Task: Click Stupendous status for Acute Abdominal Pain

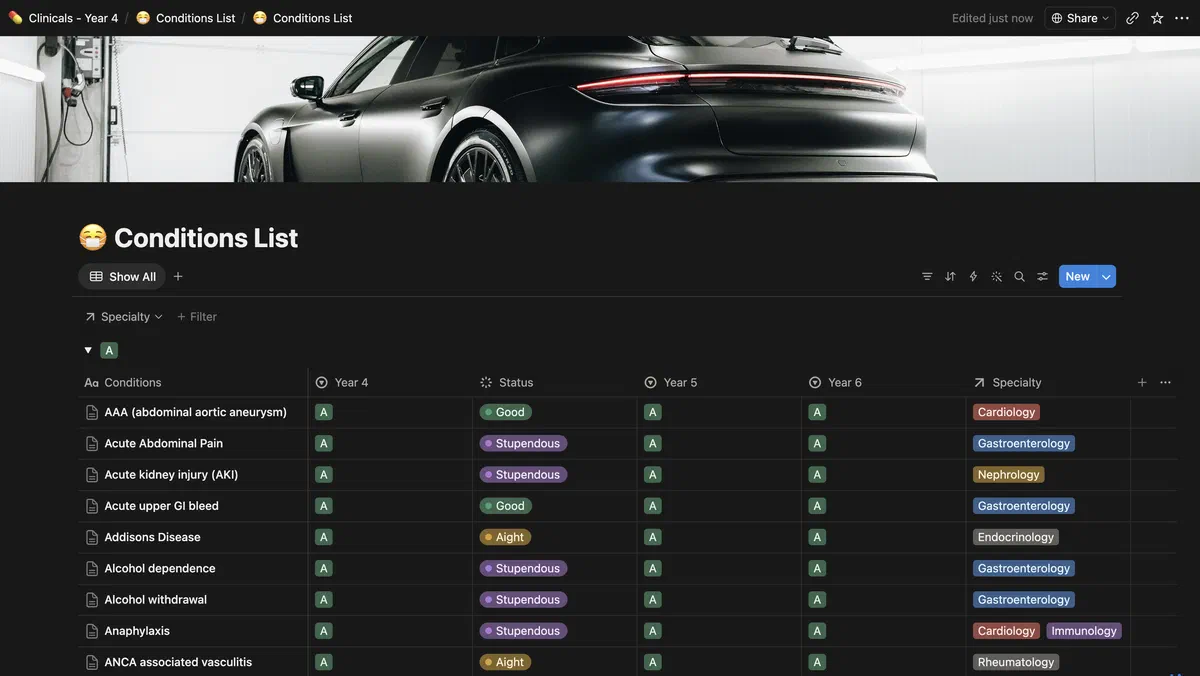Action: point(523,443)
